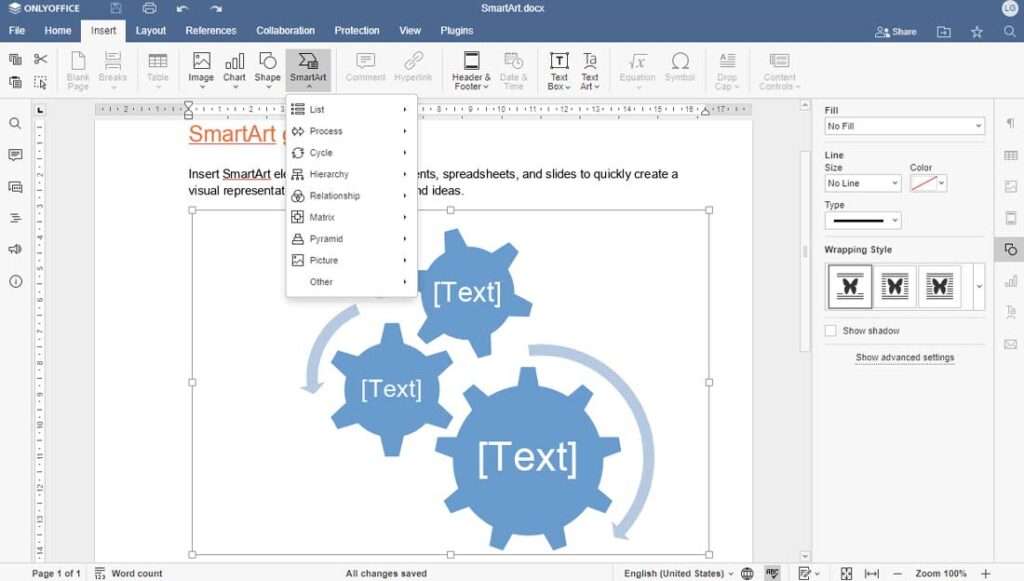
Task: Open the References tab
Action: pos(211,31)
